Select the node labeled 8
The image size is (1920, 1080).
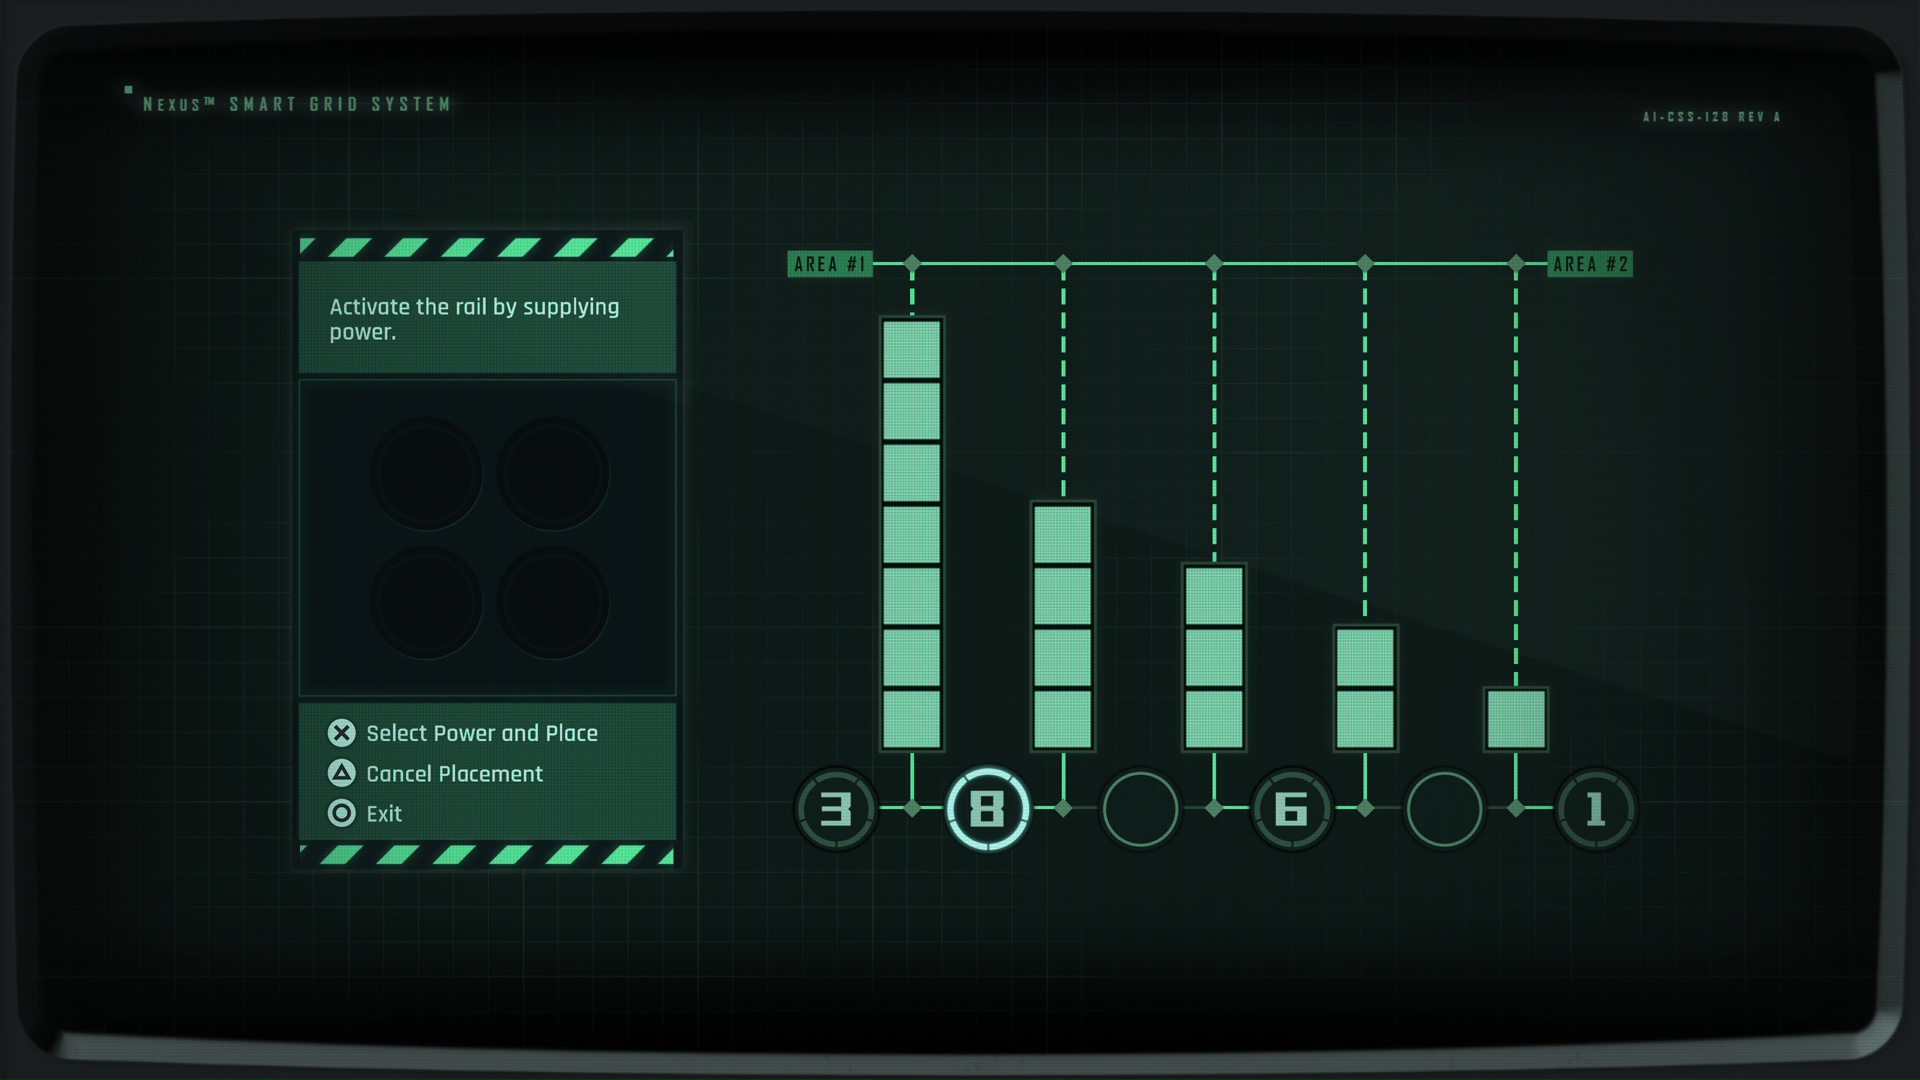coord(988,807)
